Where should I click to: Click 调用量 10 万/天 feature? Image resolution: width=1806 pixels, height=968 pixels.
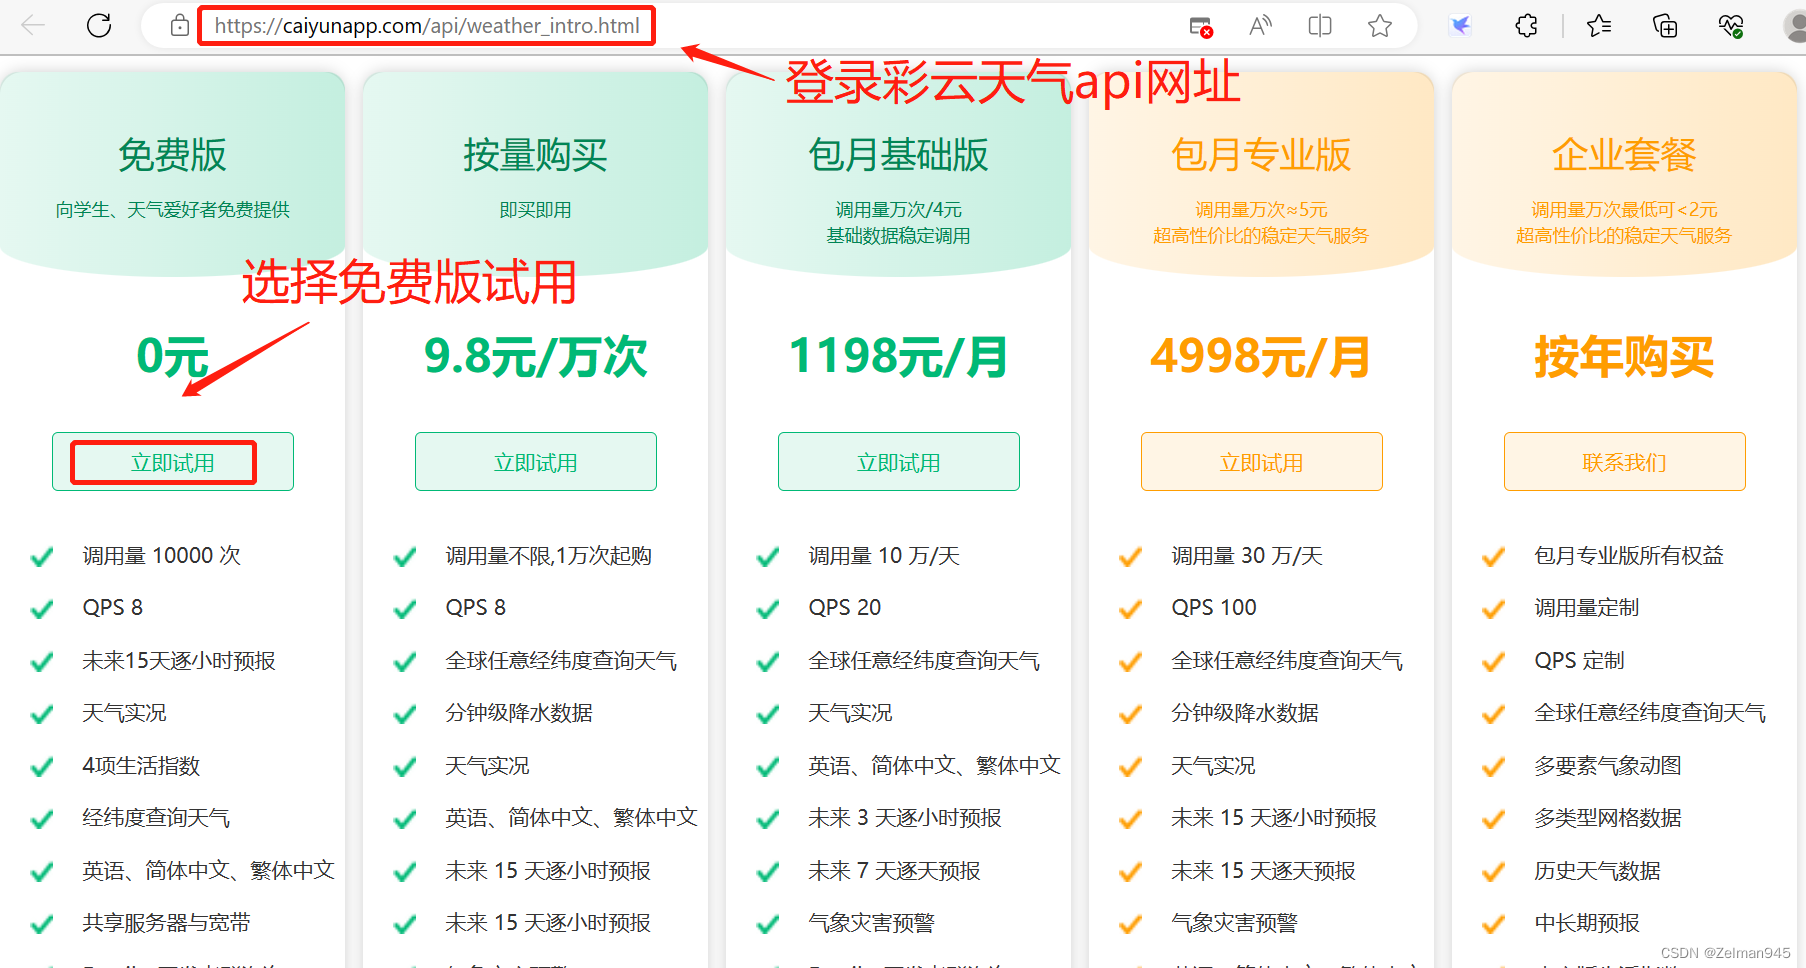(884, 556)
